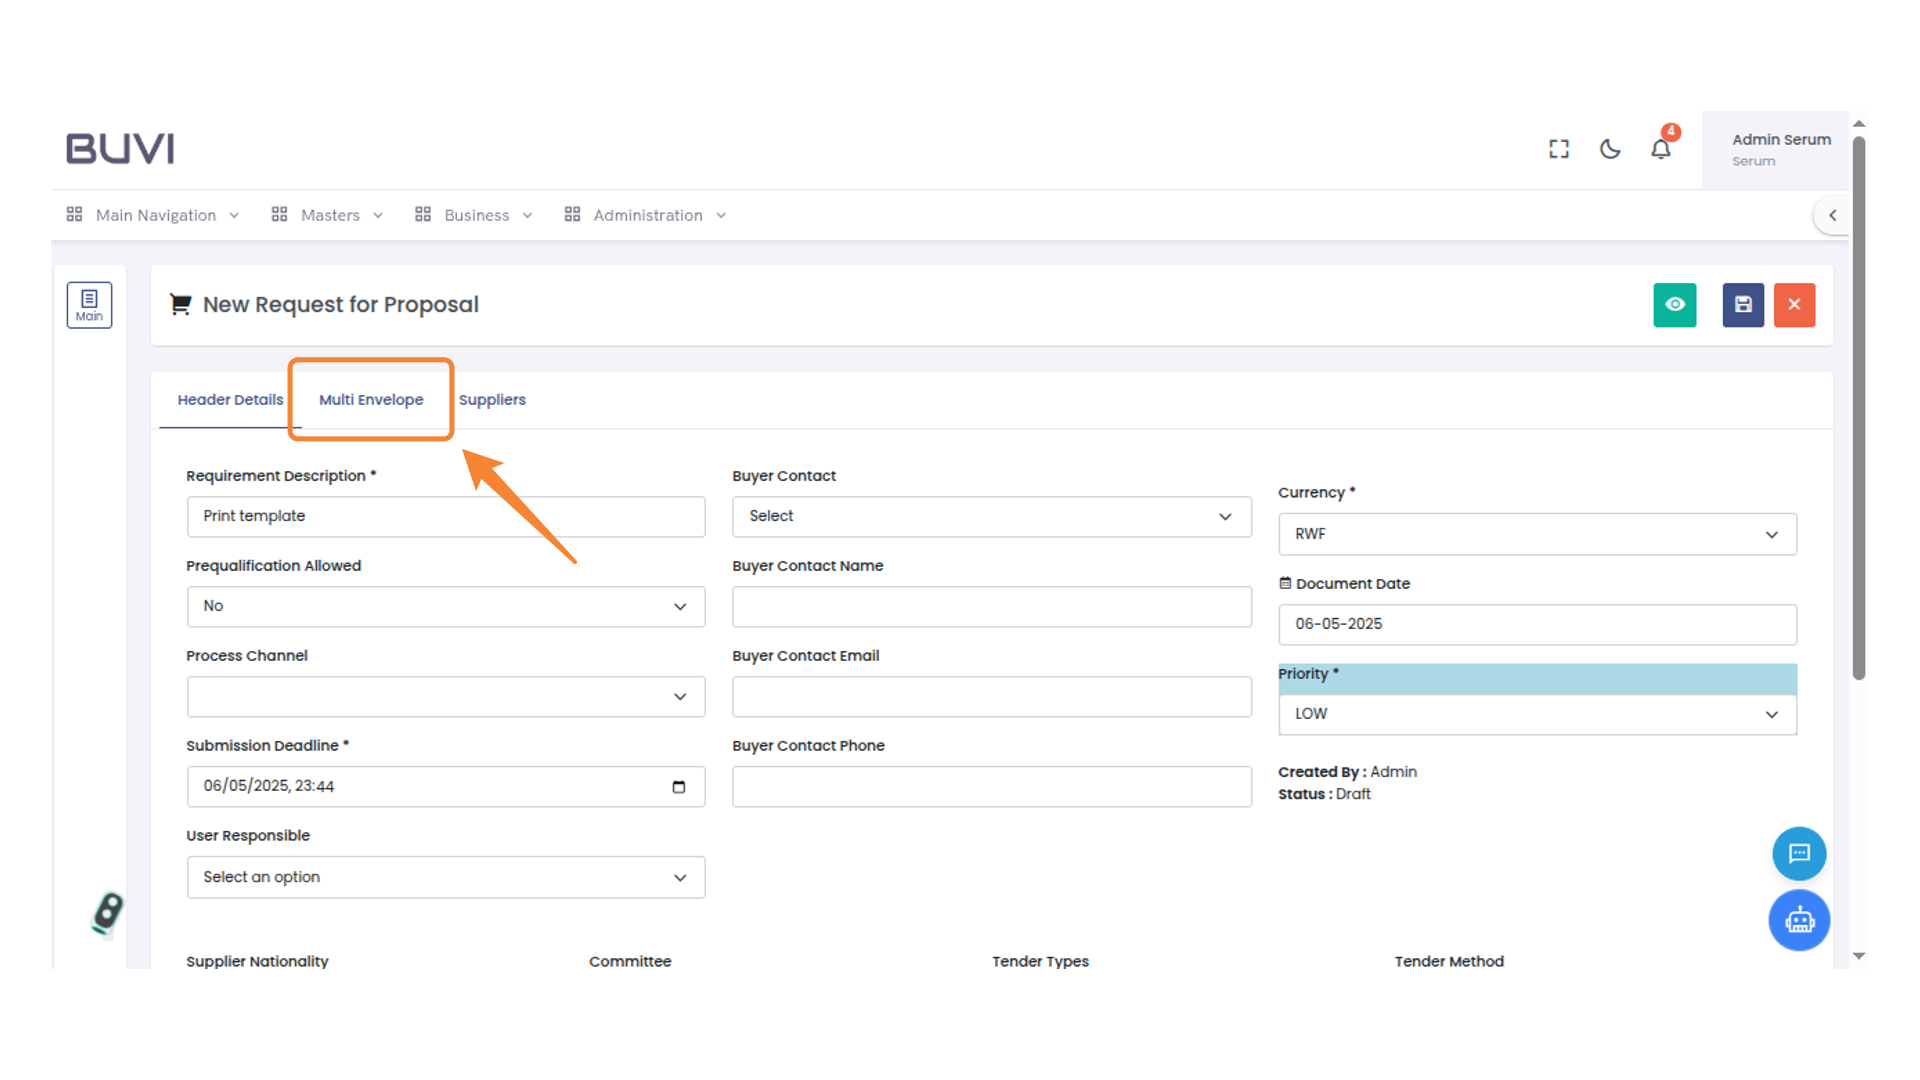
Task: Click the blue save disk icon
Action: point(1742,305)
